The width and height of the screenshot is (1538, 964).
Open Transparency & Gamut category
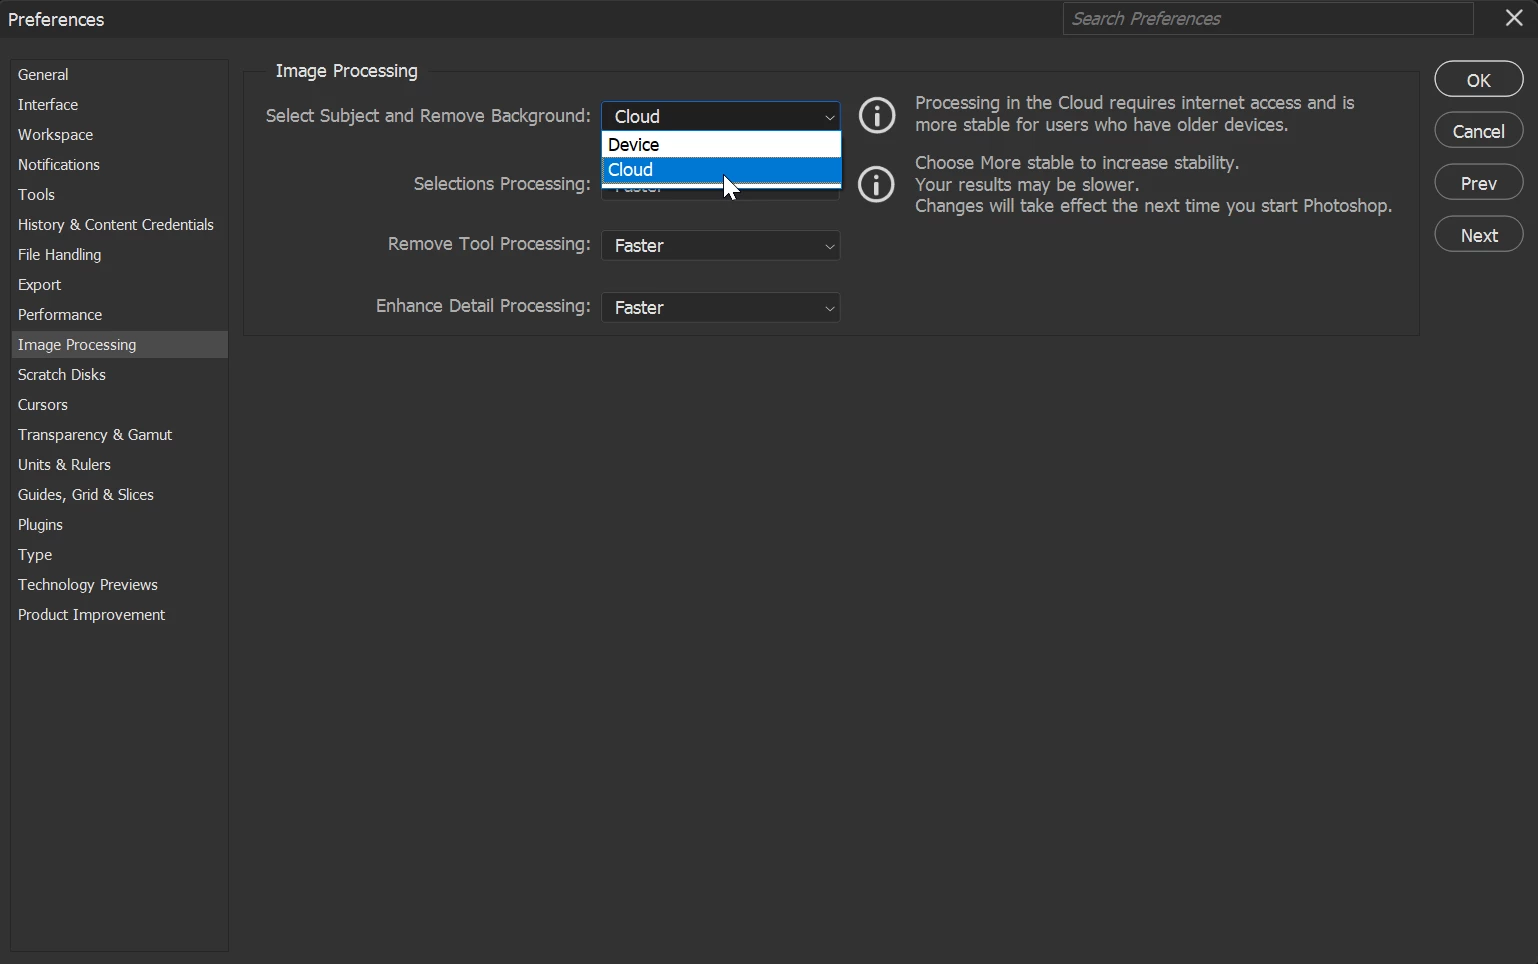(x=119, y=434)
